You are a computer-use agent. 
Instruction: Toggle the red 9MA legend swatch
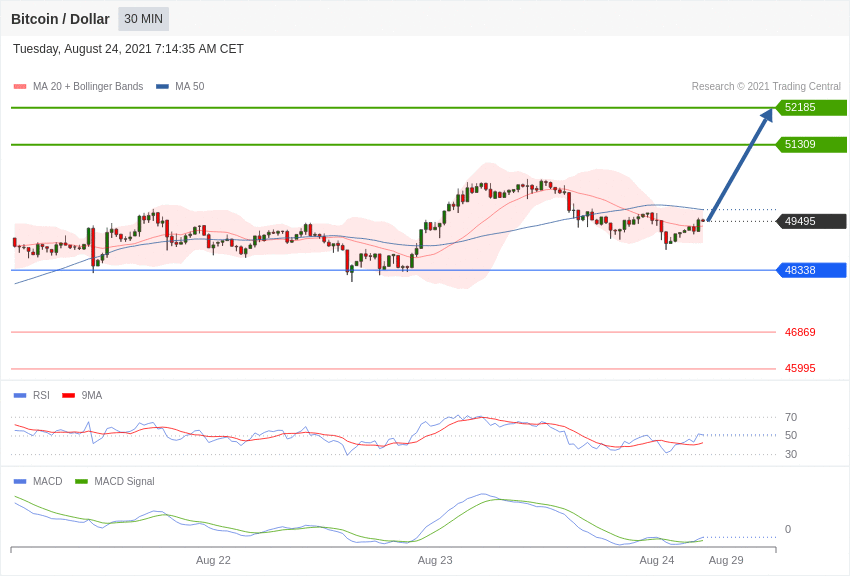click(x=68, y=396)
